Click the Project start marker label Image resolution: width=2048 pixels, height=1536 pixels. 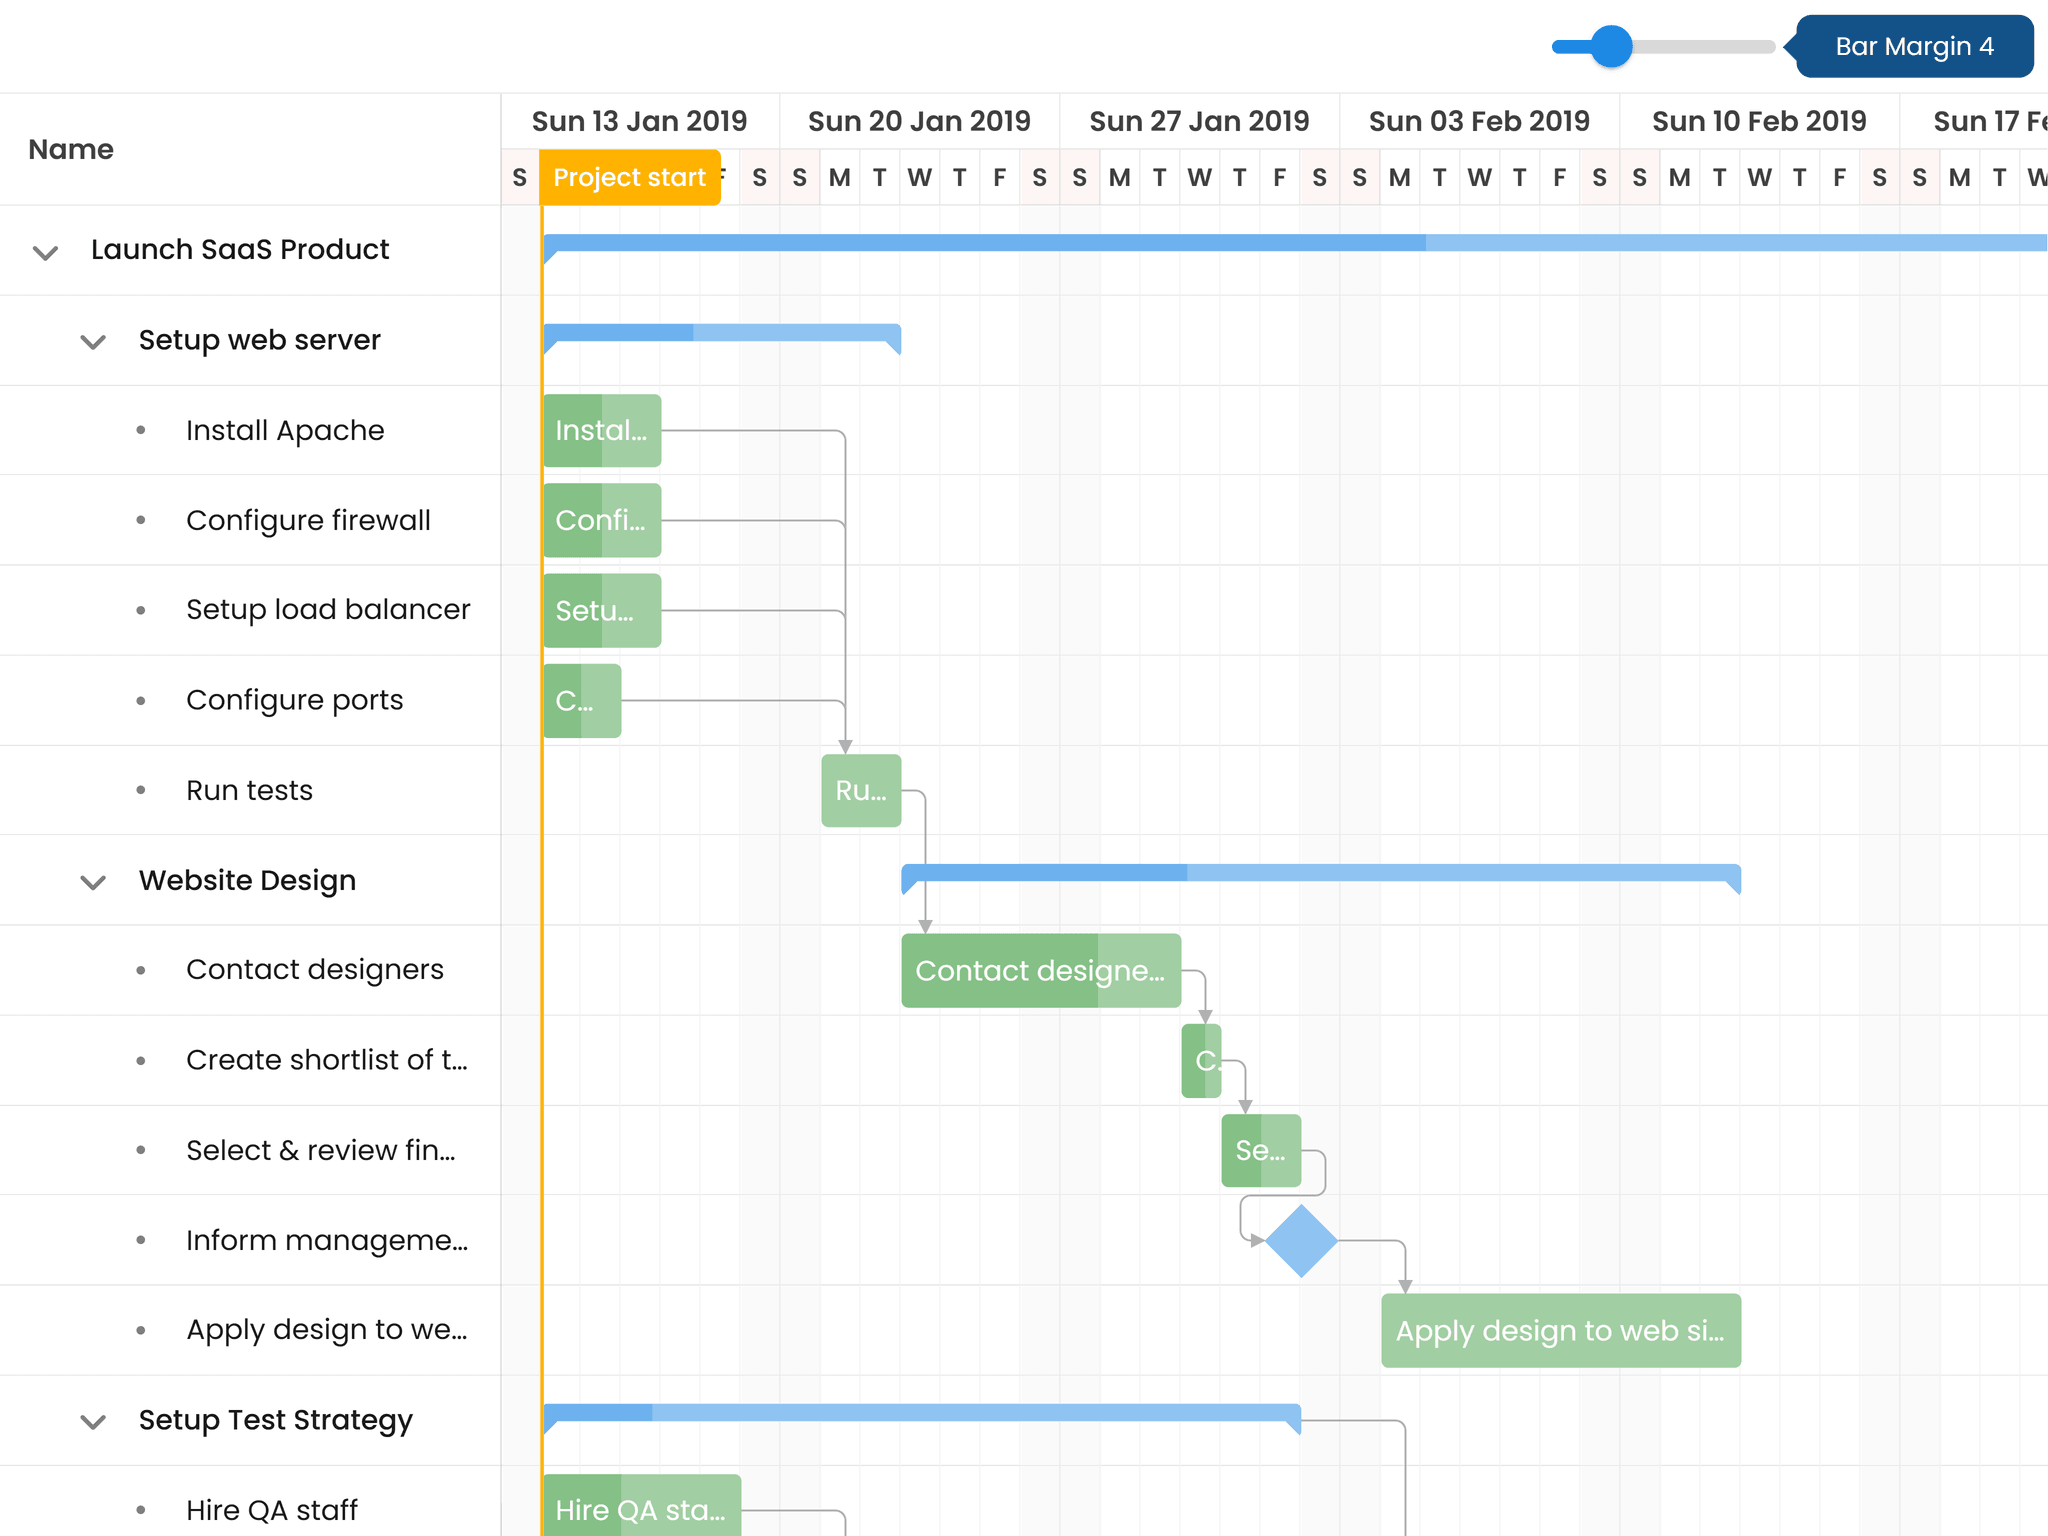click(629, 177)
